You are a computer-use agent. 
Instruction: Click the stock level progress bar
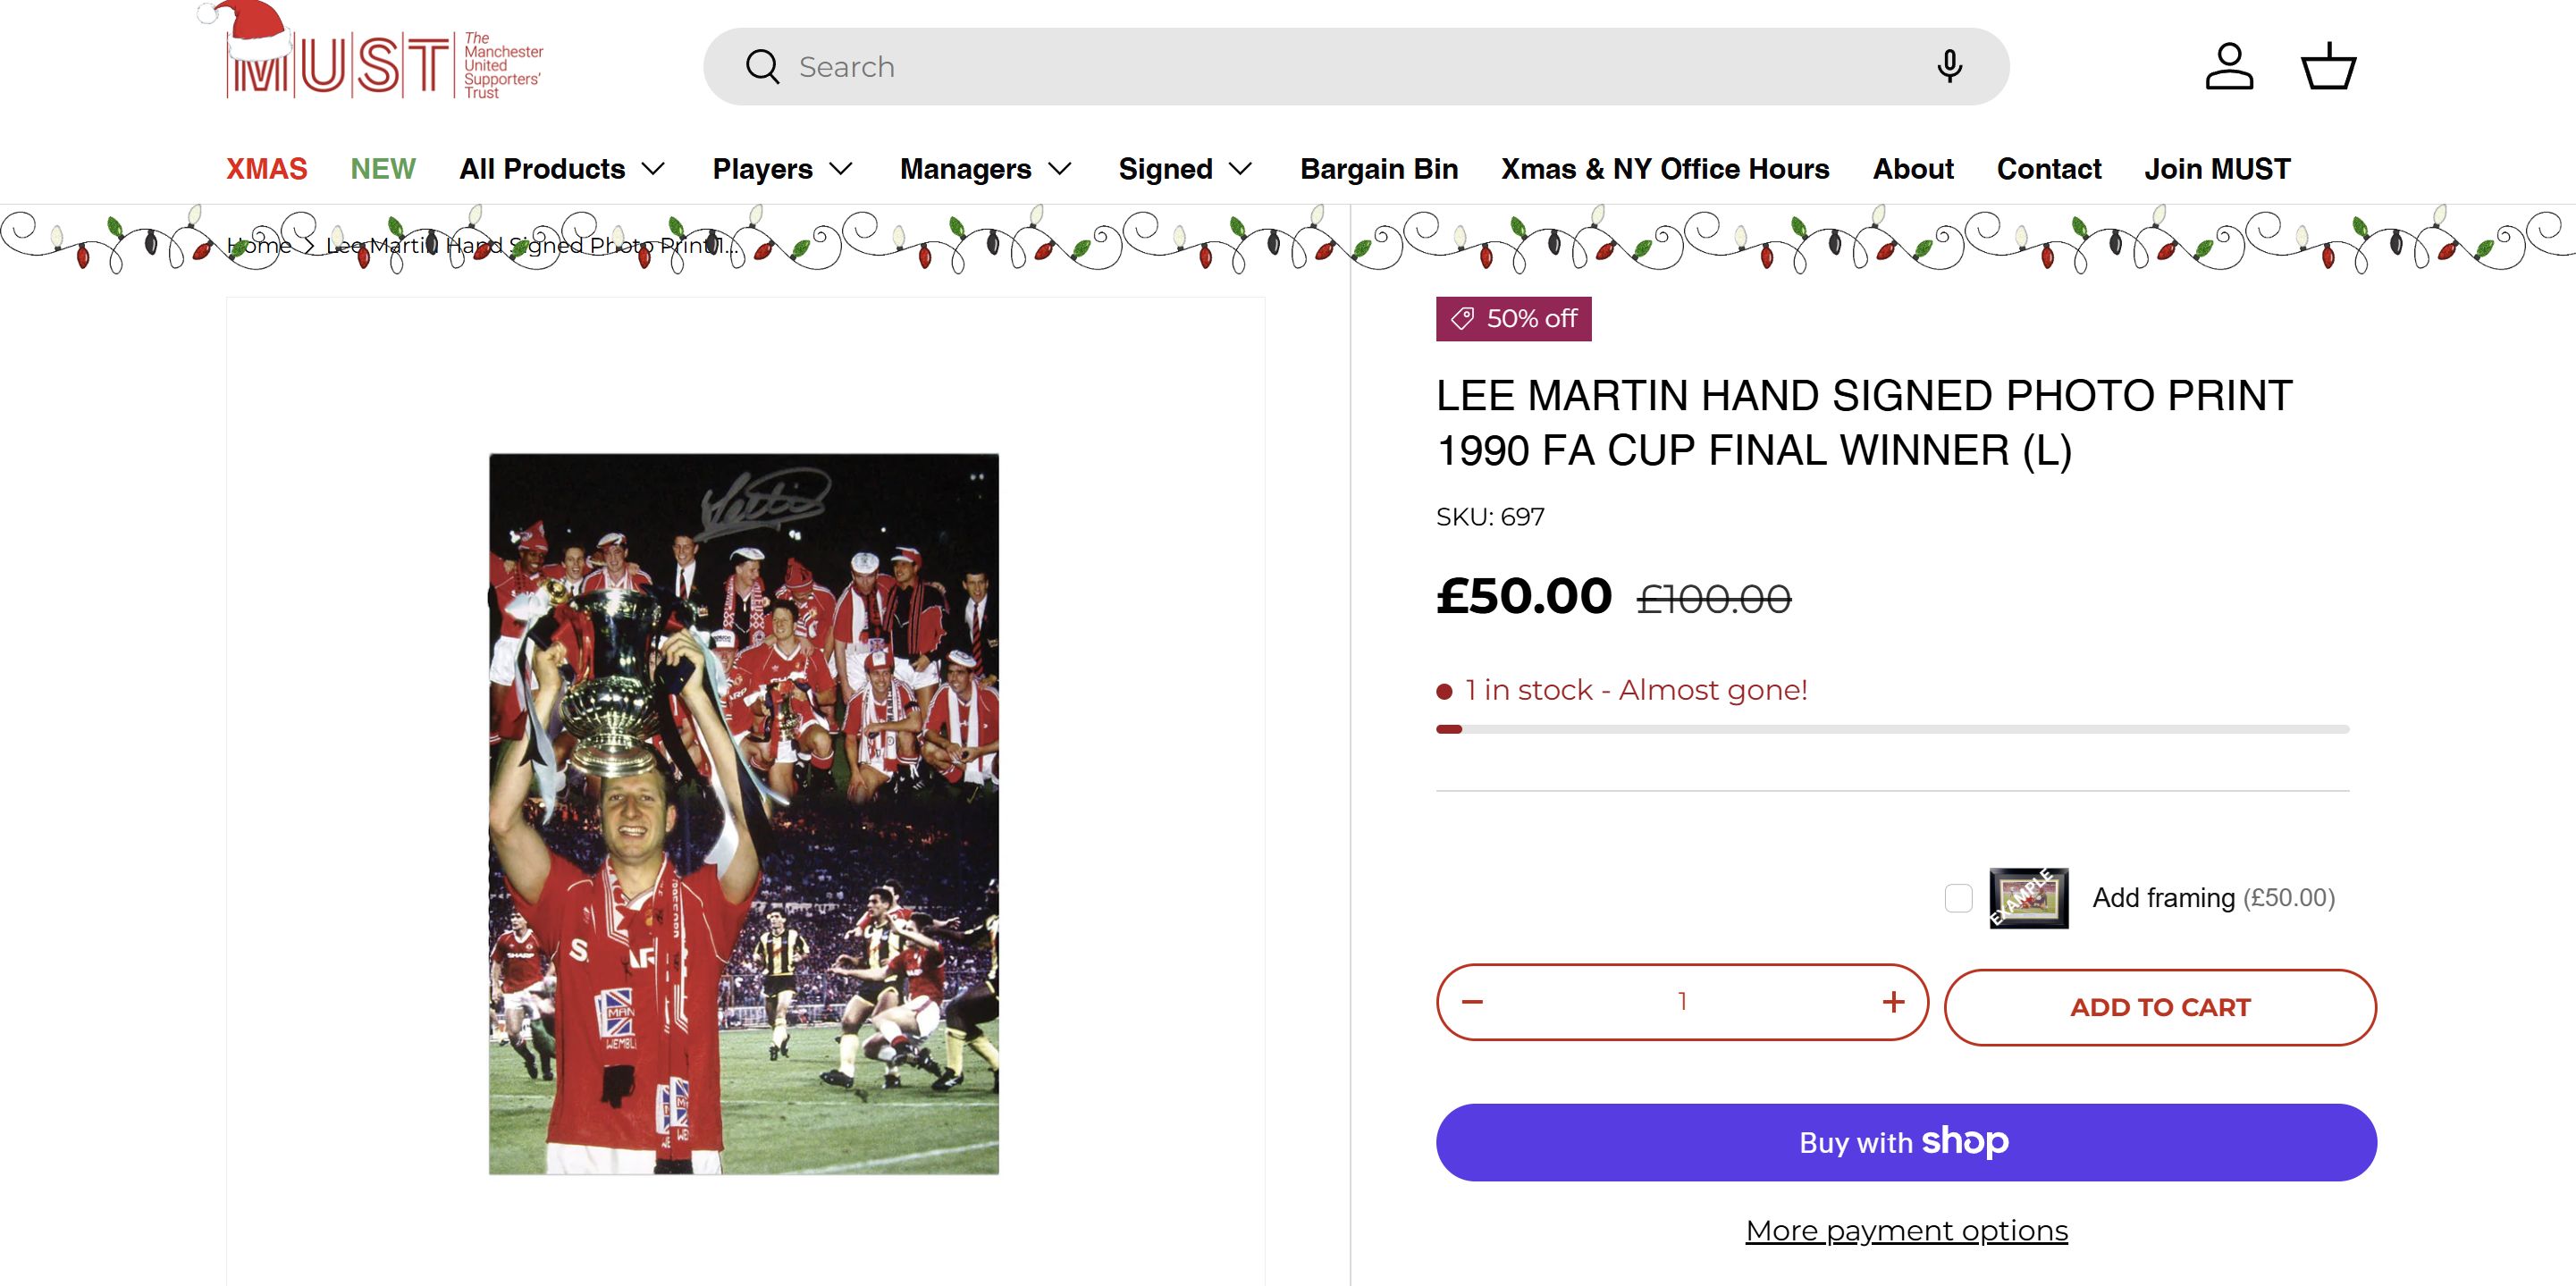pos(1892,729)
